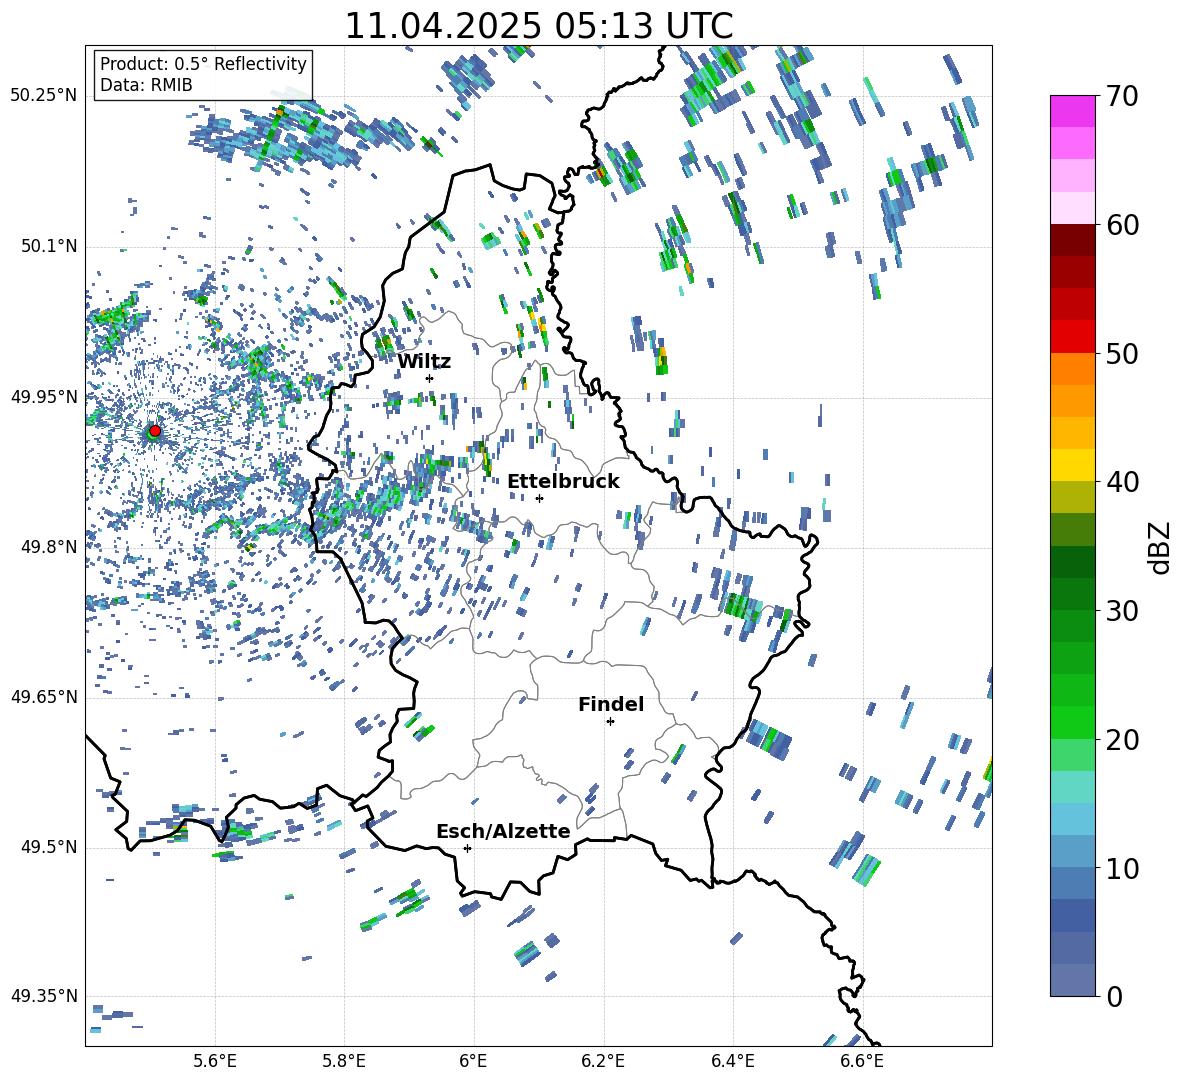1184x1081 pixels.
Task: Click the Wiltz station cross marker
Action: tap(430, 378)
